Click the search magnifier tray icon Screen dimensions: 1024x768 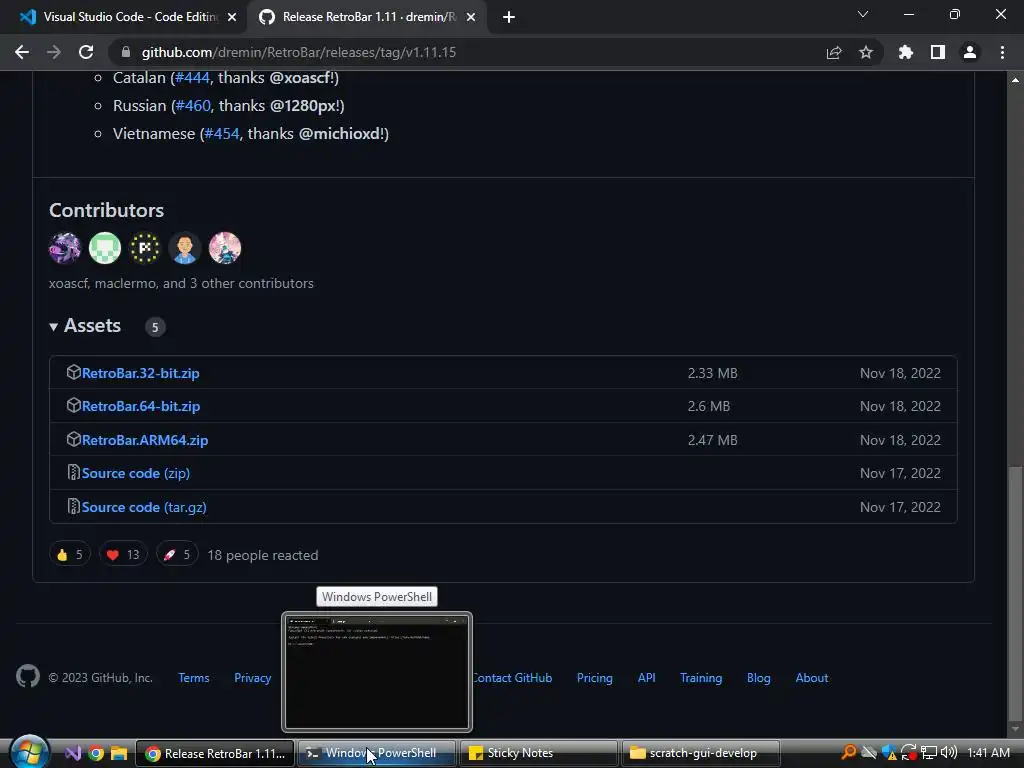[x=848, y=753]
